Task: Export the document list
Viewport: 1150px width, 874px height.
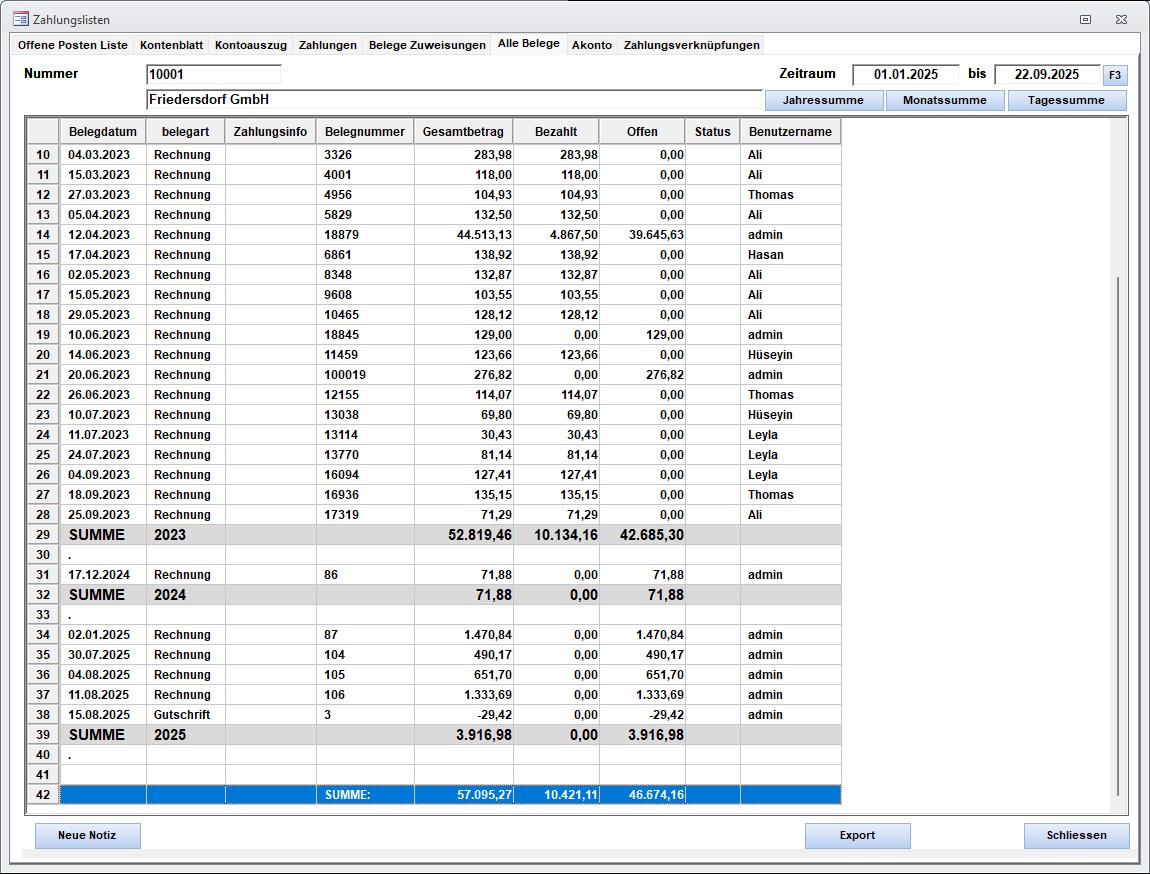Action: pyautogui.click(x=857, y=836)
